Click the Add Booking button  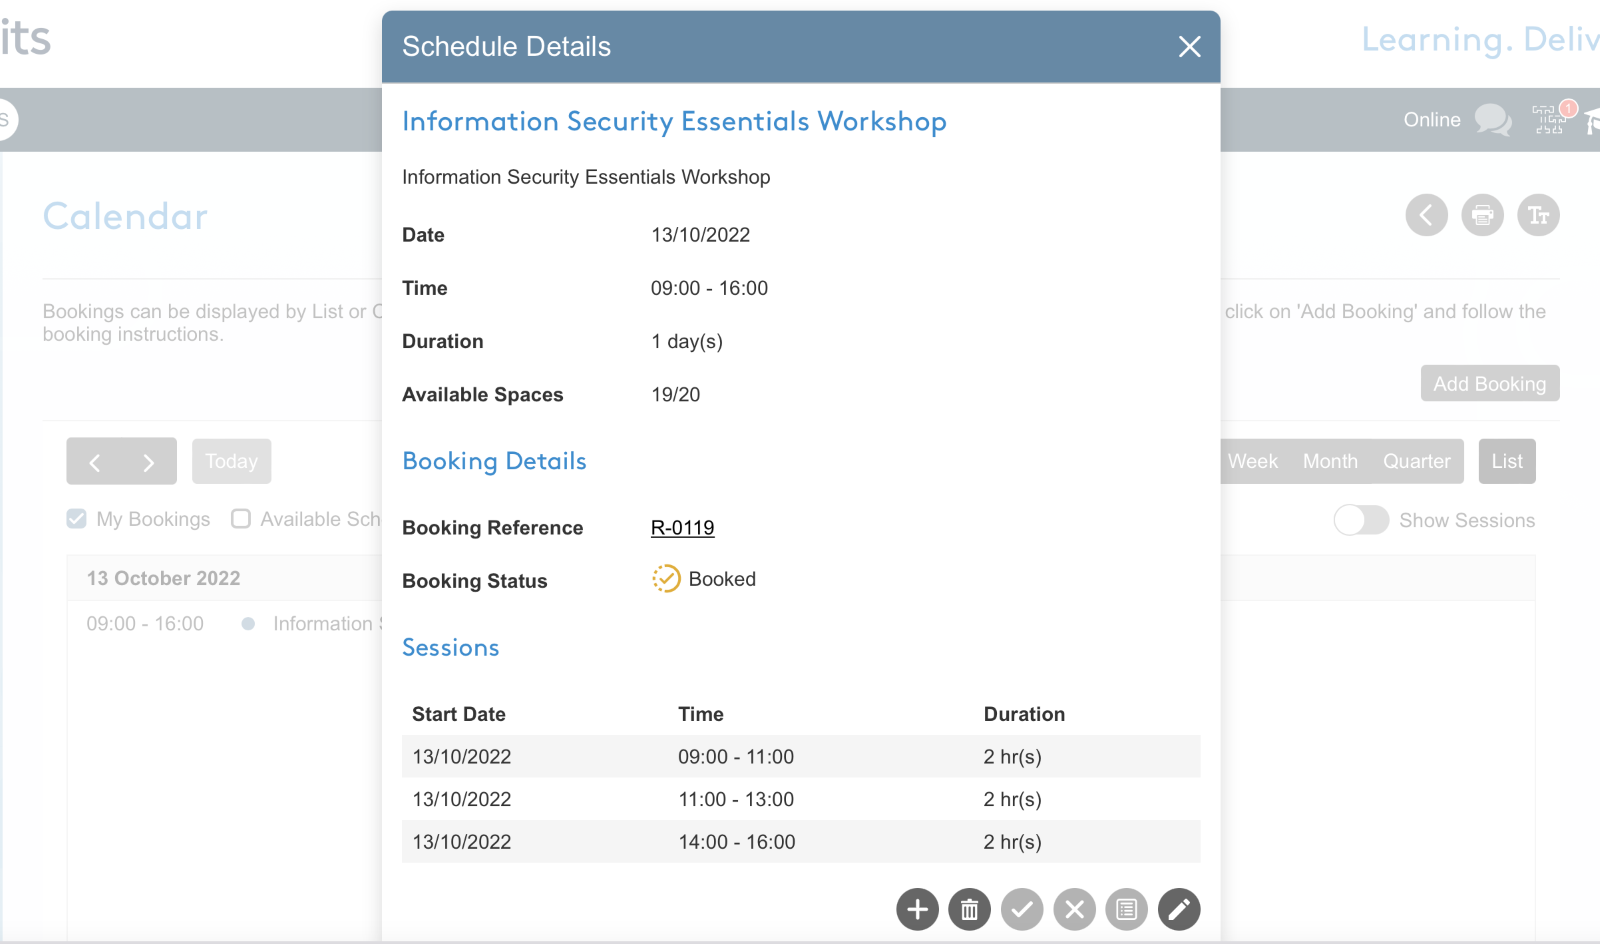point(1490,383)
